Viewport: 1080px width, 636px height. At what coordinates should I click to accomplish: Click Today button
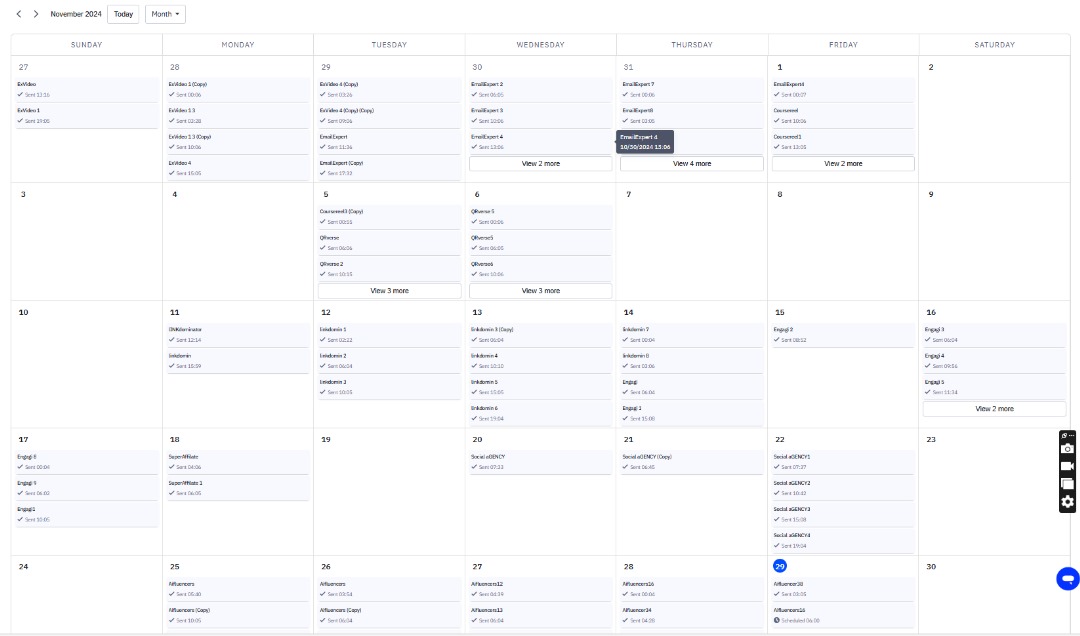tap(123, 14)
